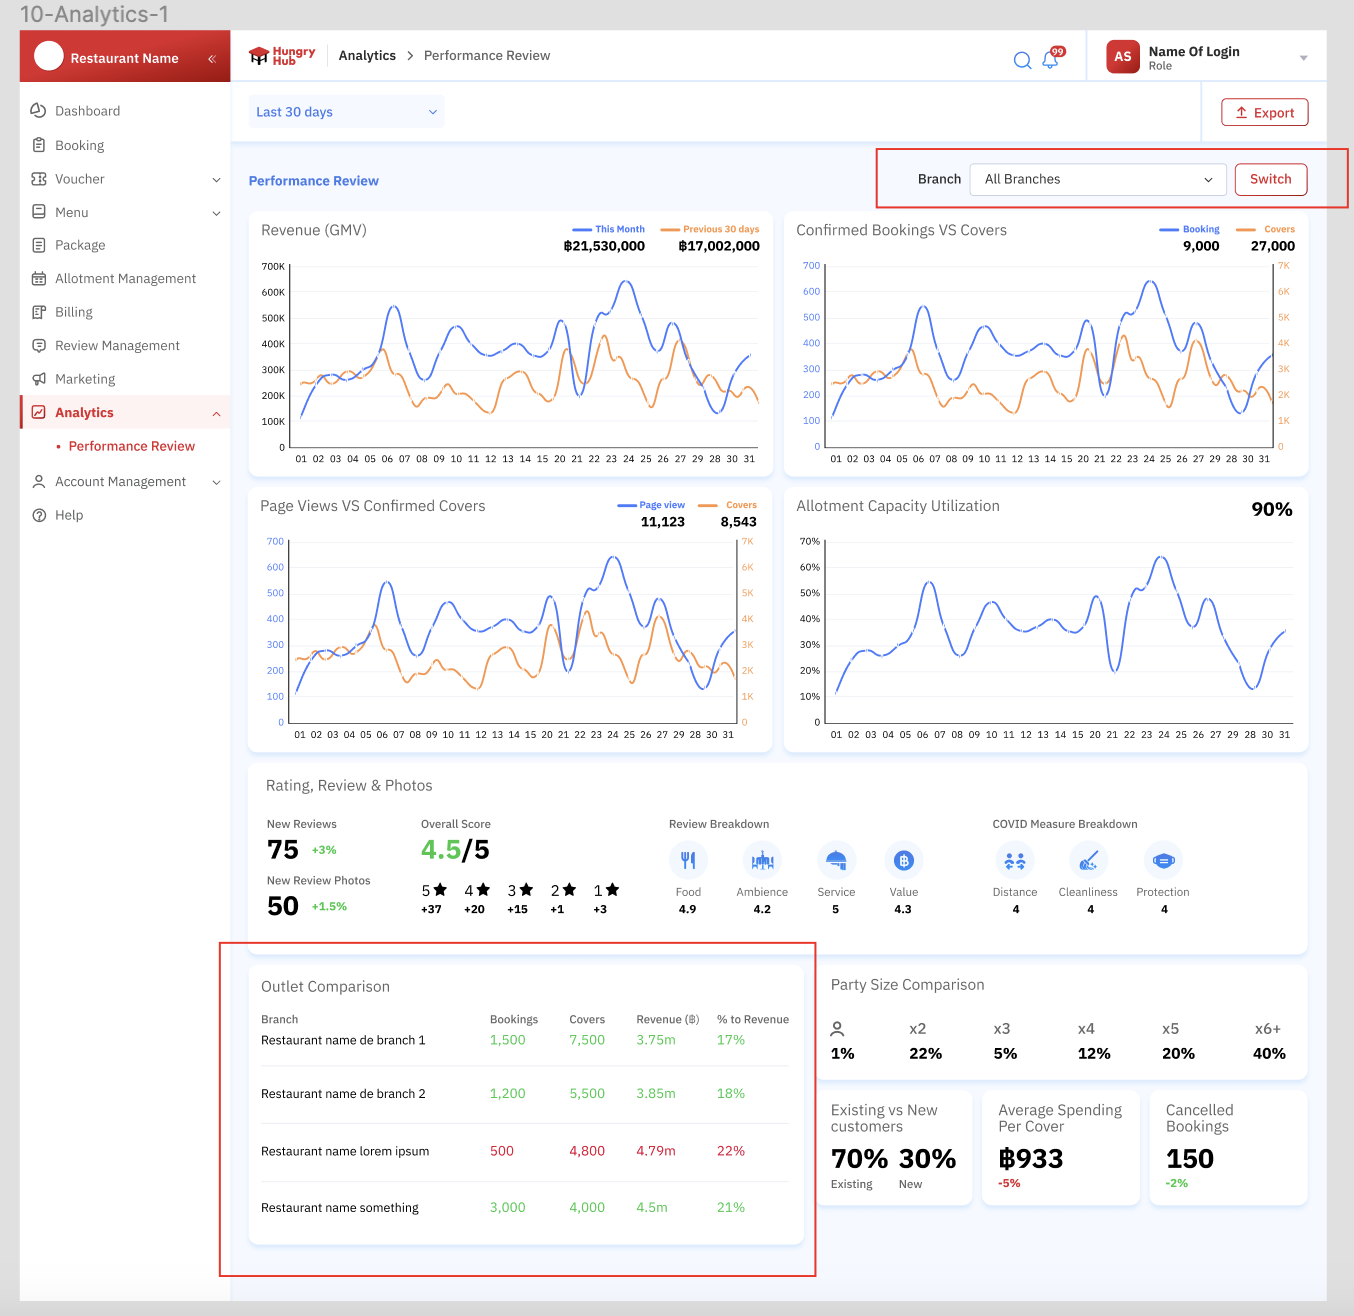Image resolution: width=1354 pixels, height=1316 pixels.
Task: Click Analytics in the breadcrumb
Action: click(367, 56)
